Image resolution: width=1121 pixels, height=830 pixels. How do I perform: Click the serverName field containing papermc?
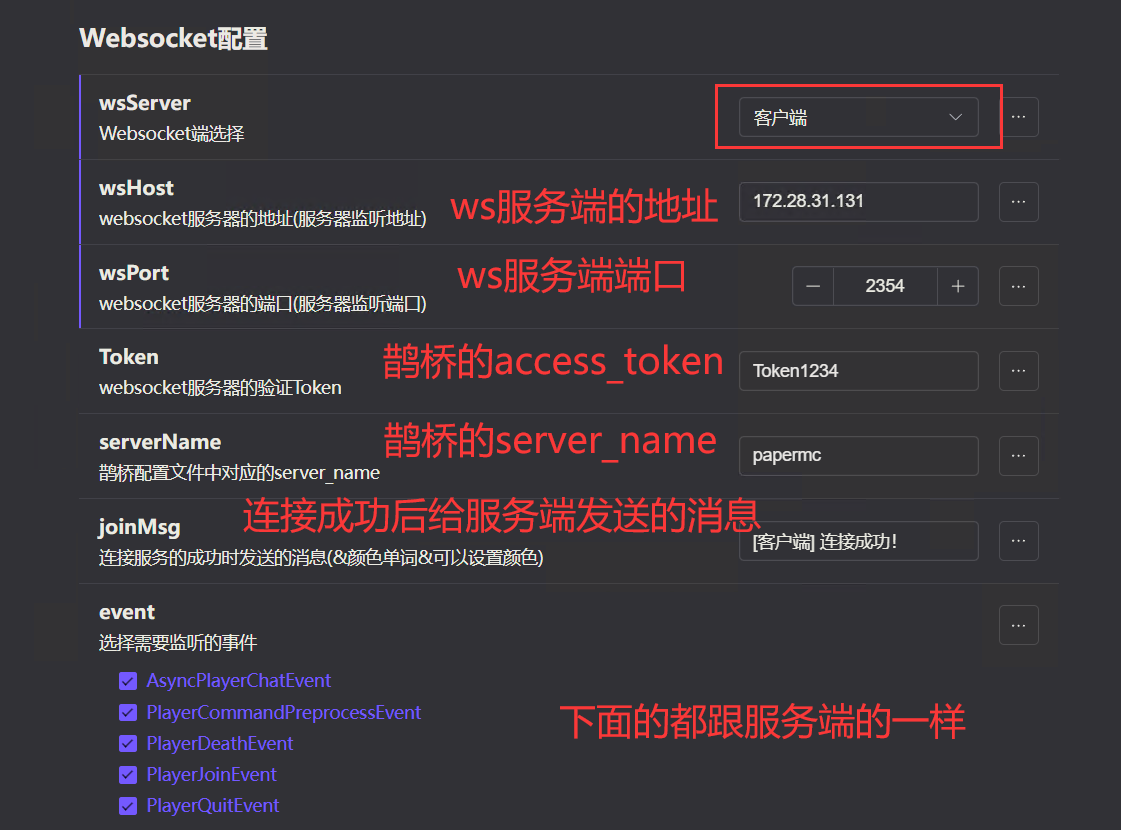click(858, 456)
